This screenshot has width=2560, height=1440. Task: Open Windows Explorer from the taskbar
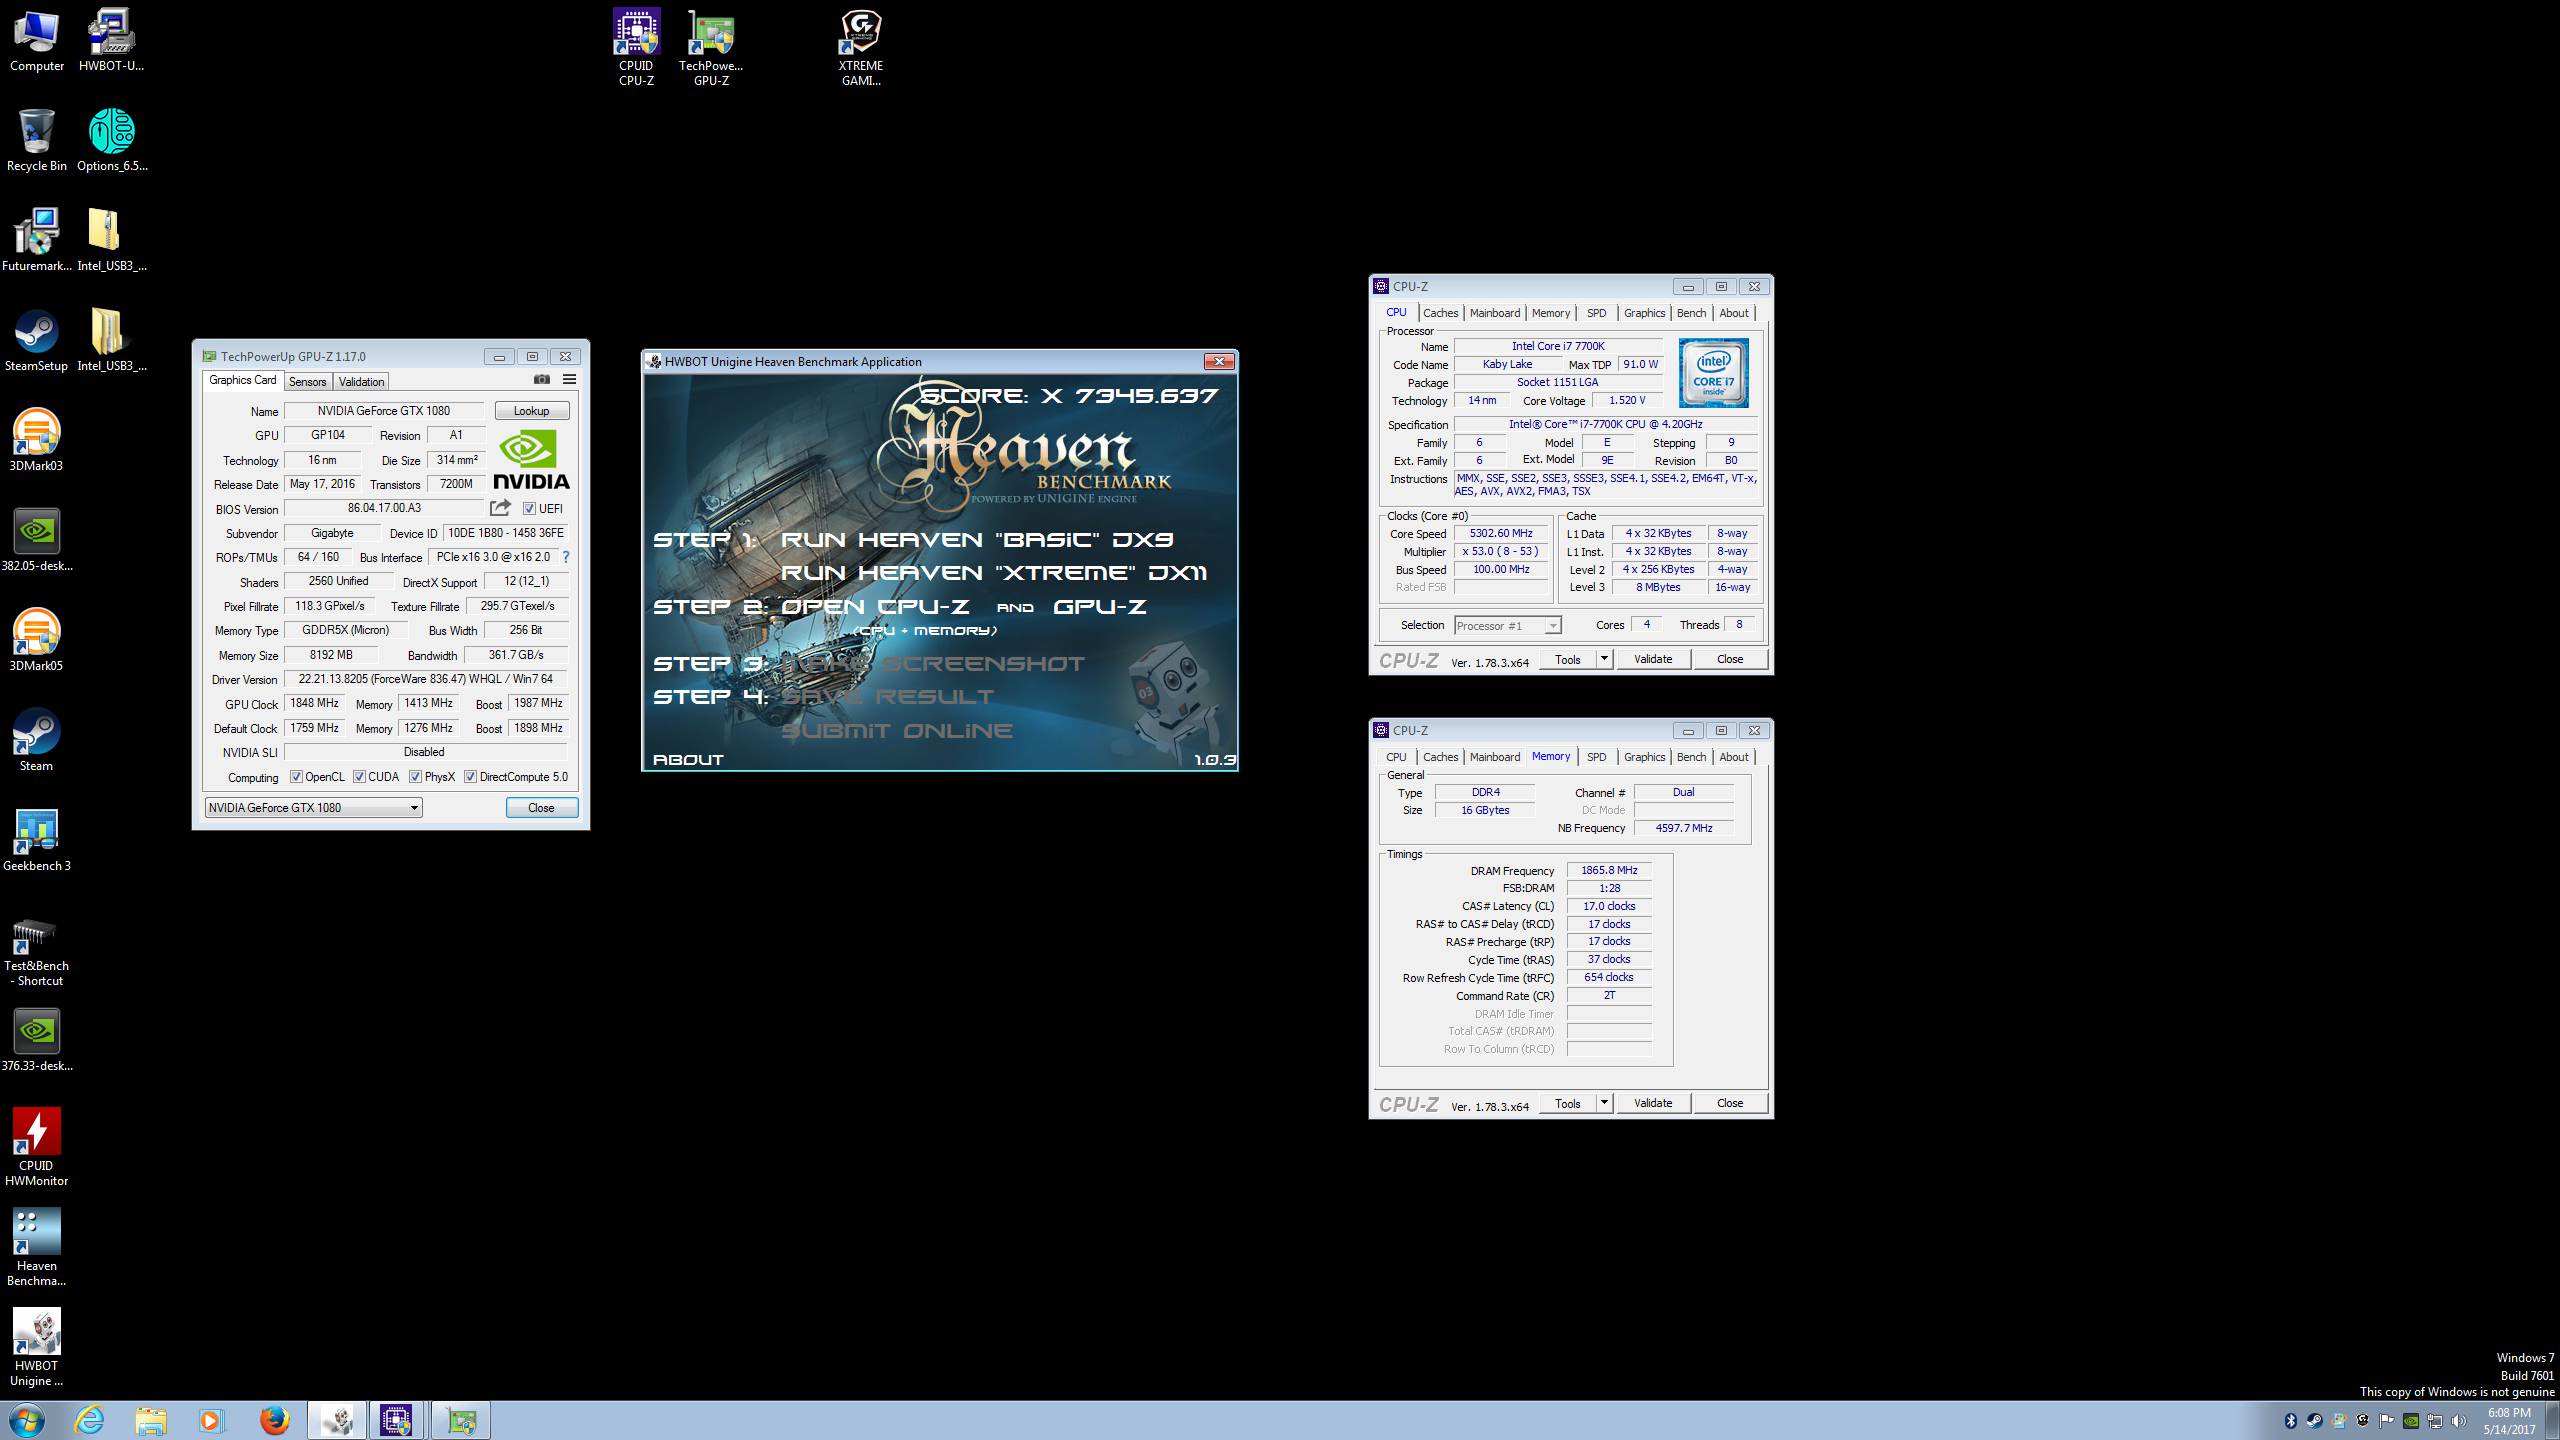(x=151, y=1420)
